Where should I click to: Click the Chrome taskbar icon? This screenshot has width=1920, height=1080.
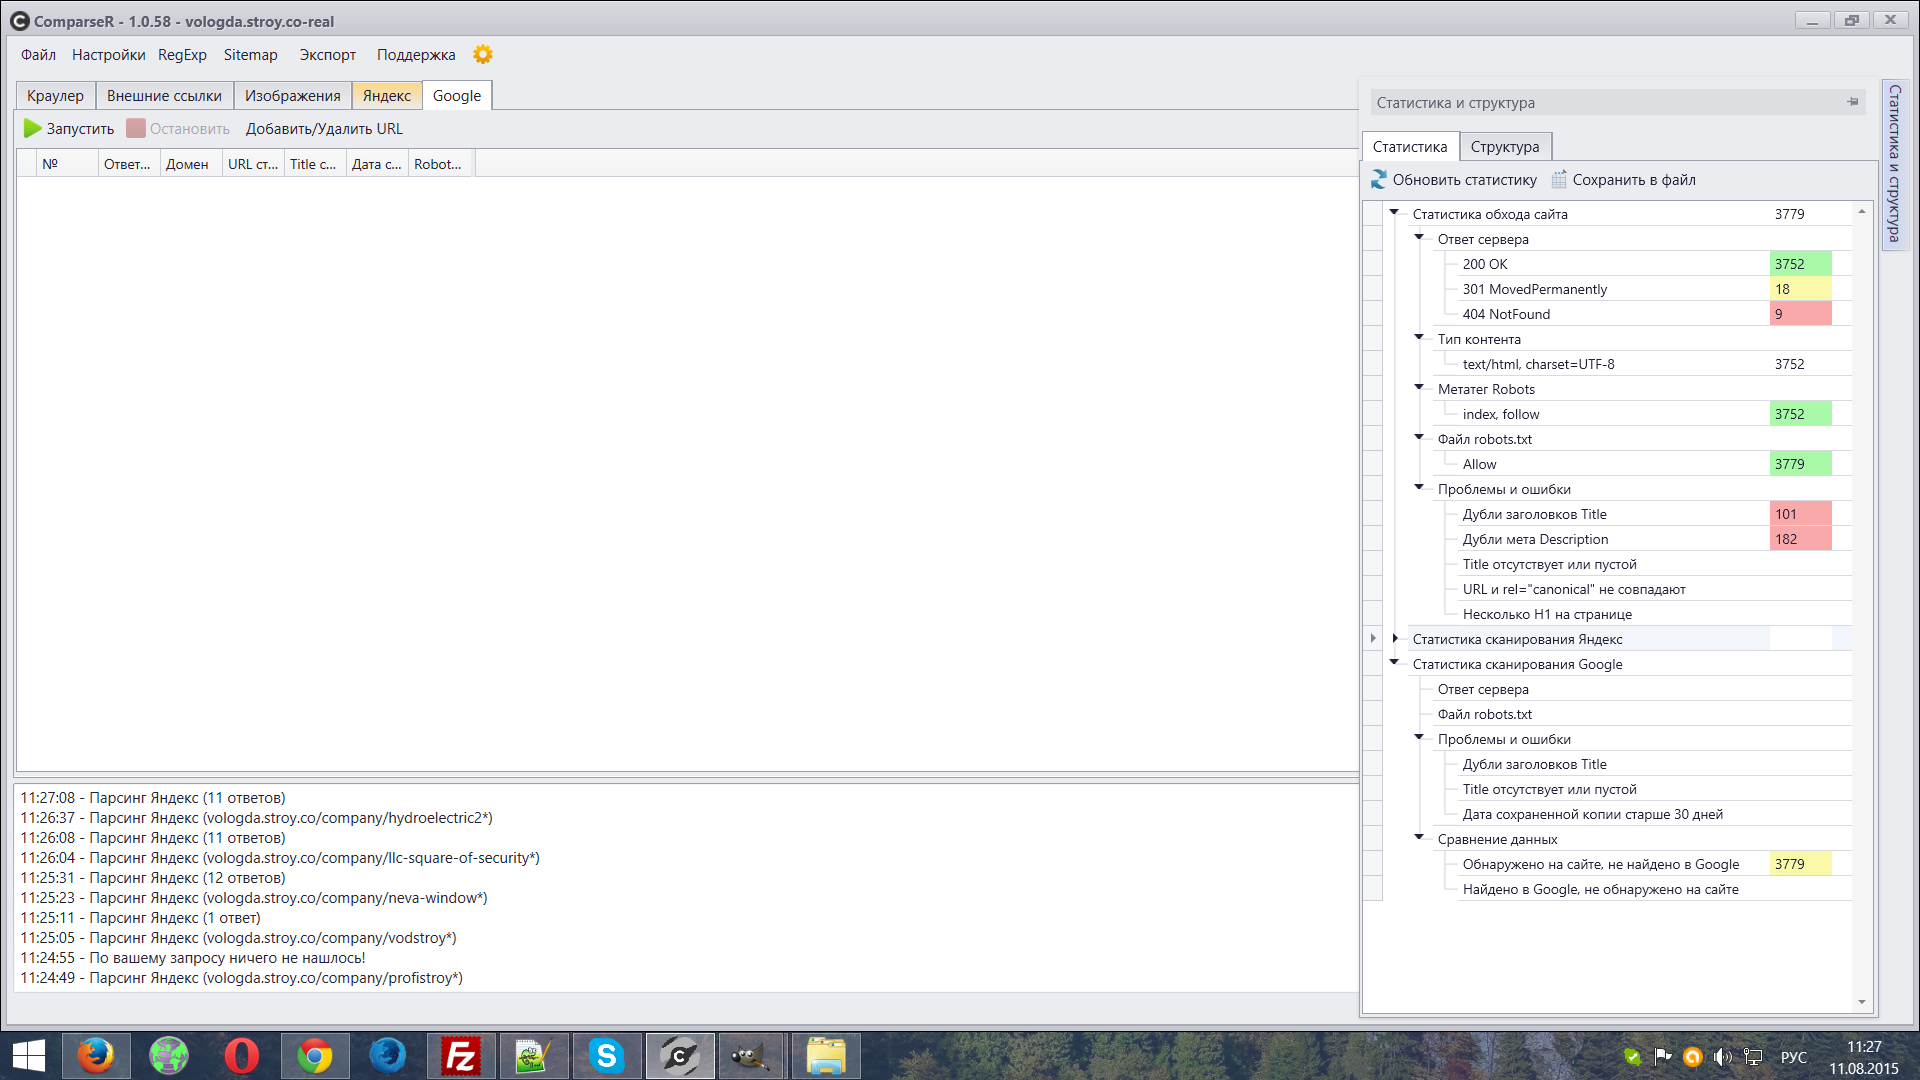point(315,1056)
